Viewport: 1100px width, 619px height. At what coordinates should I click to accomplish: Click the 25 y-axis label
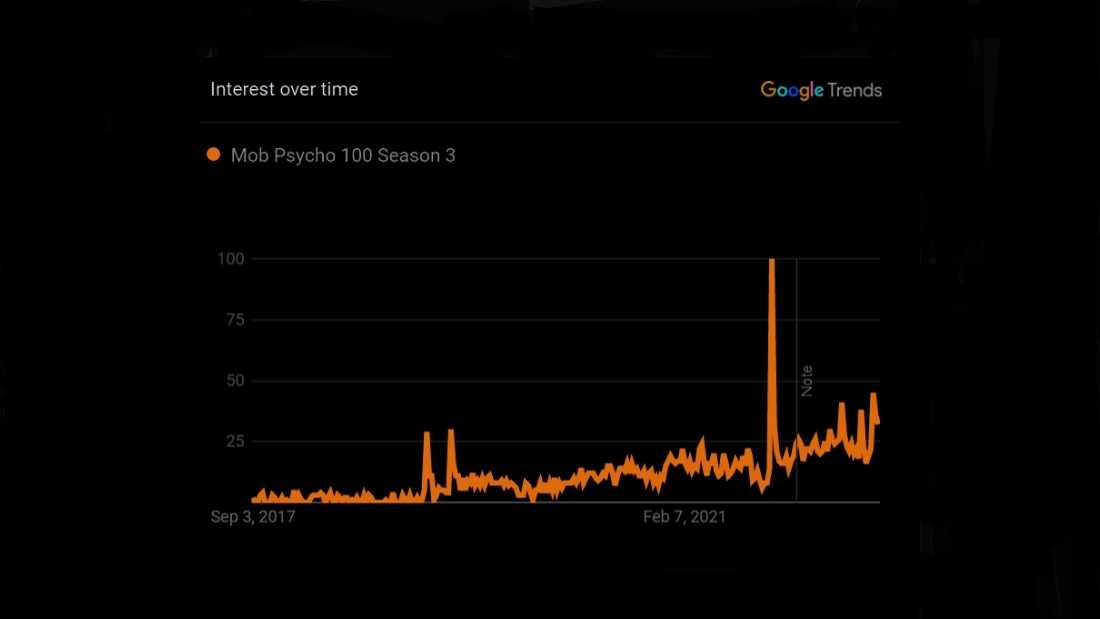coord(236,441)
